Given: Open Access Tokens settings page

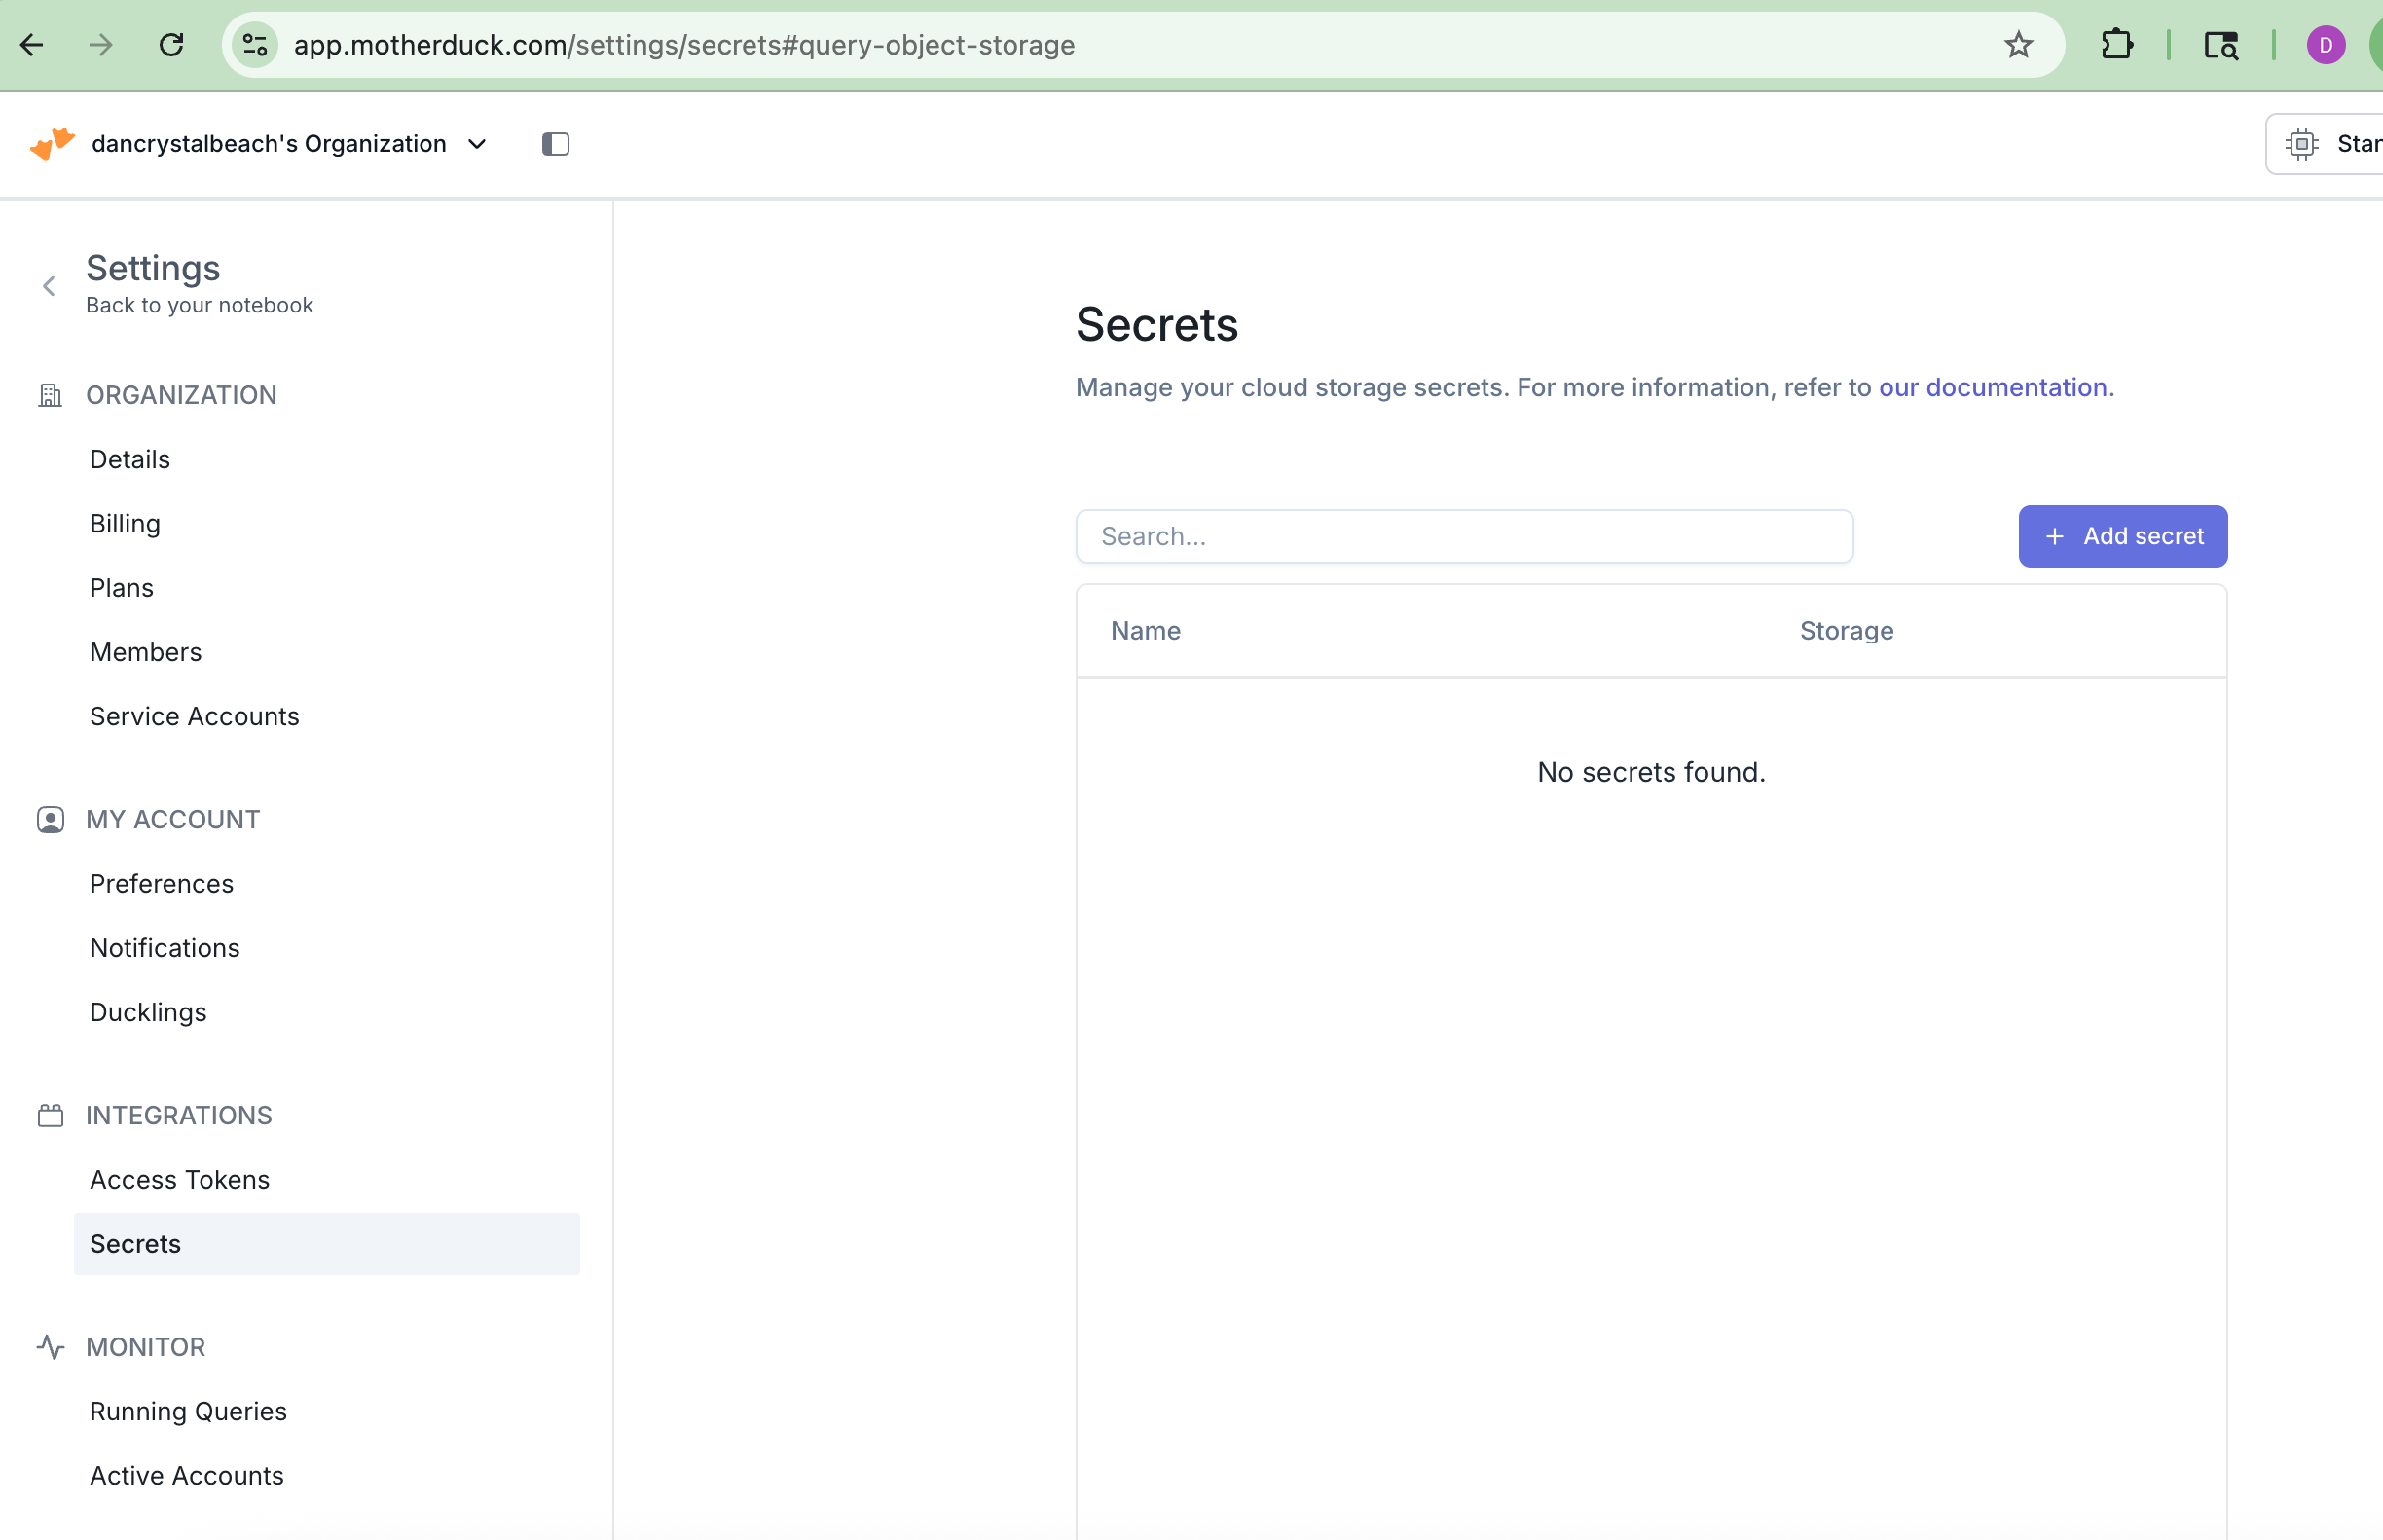Looking at the screenshot, I should click(179, 1179).
